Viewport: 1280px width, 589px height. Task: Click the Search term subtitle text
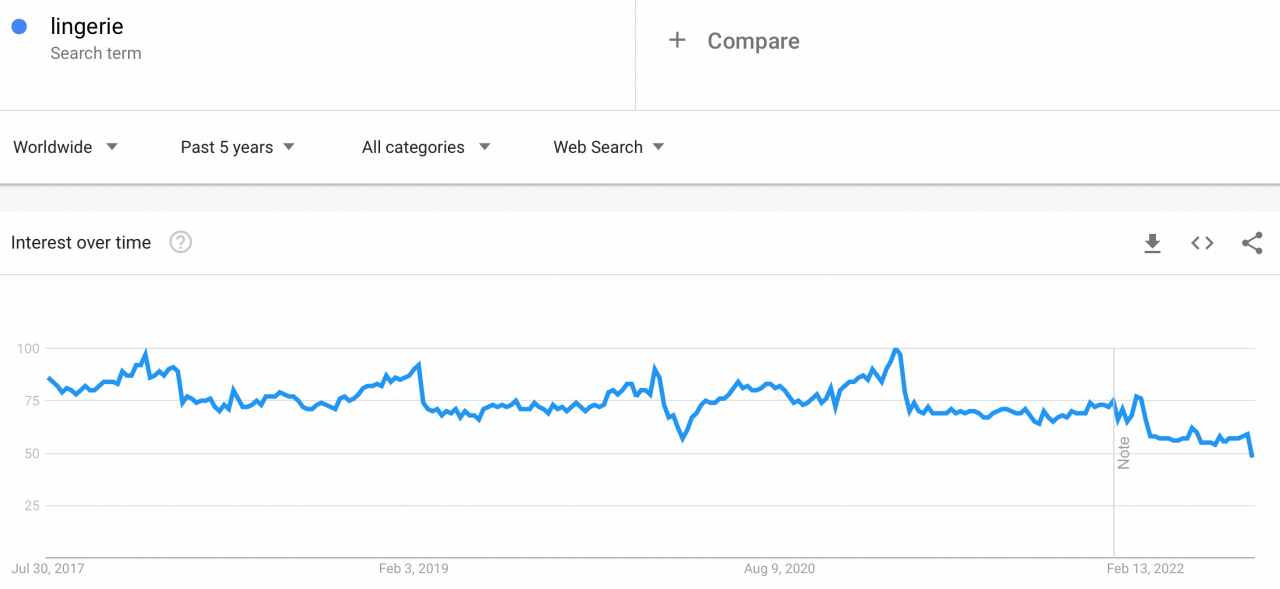point(96,54)
